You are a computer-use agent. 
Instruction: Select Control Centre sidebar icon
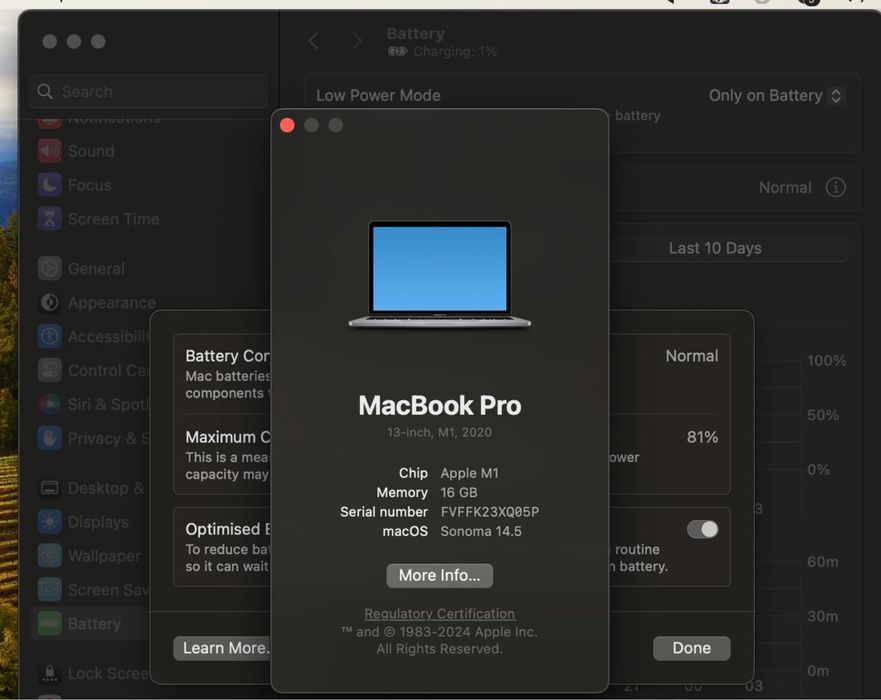click(x=49, y=370)
